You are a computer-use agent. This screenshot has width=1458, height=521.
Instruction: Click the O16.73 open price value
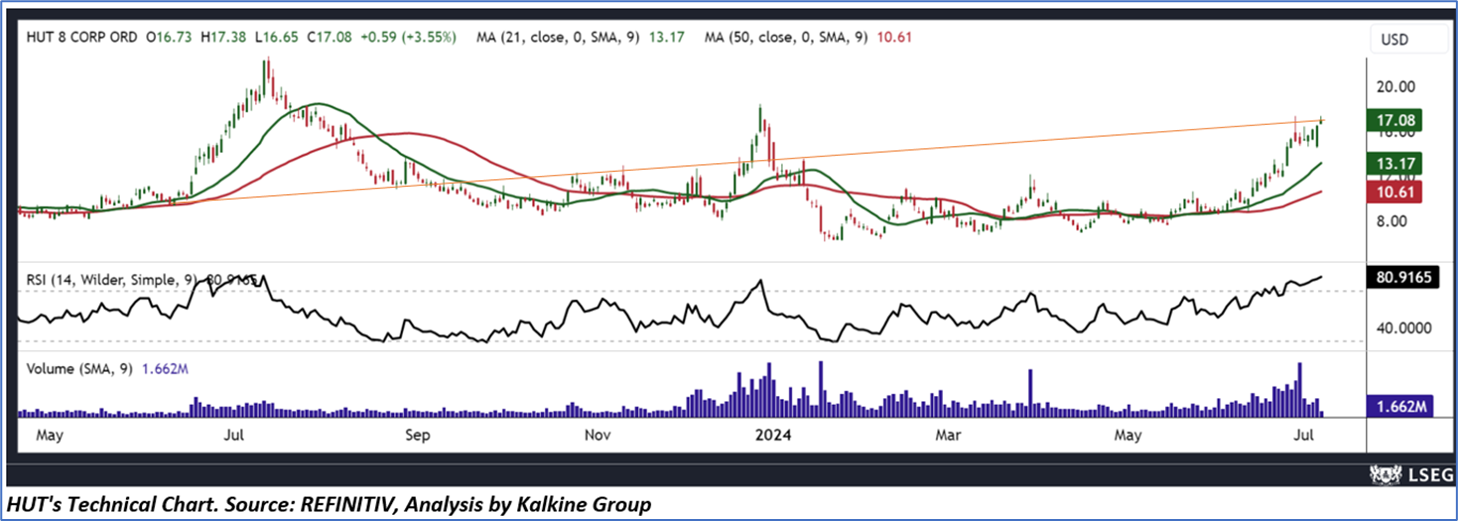(169, 37)
